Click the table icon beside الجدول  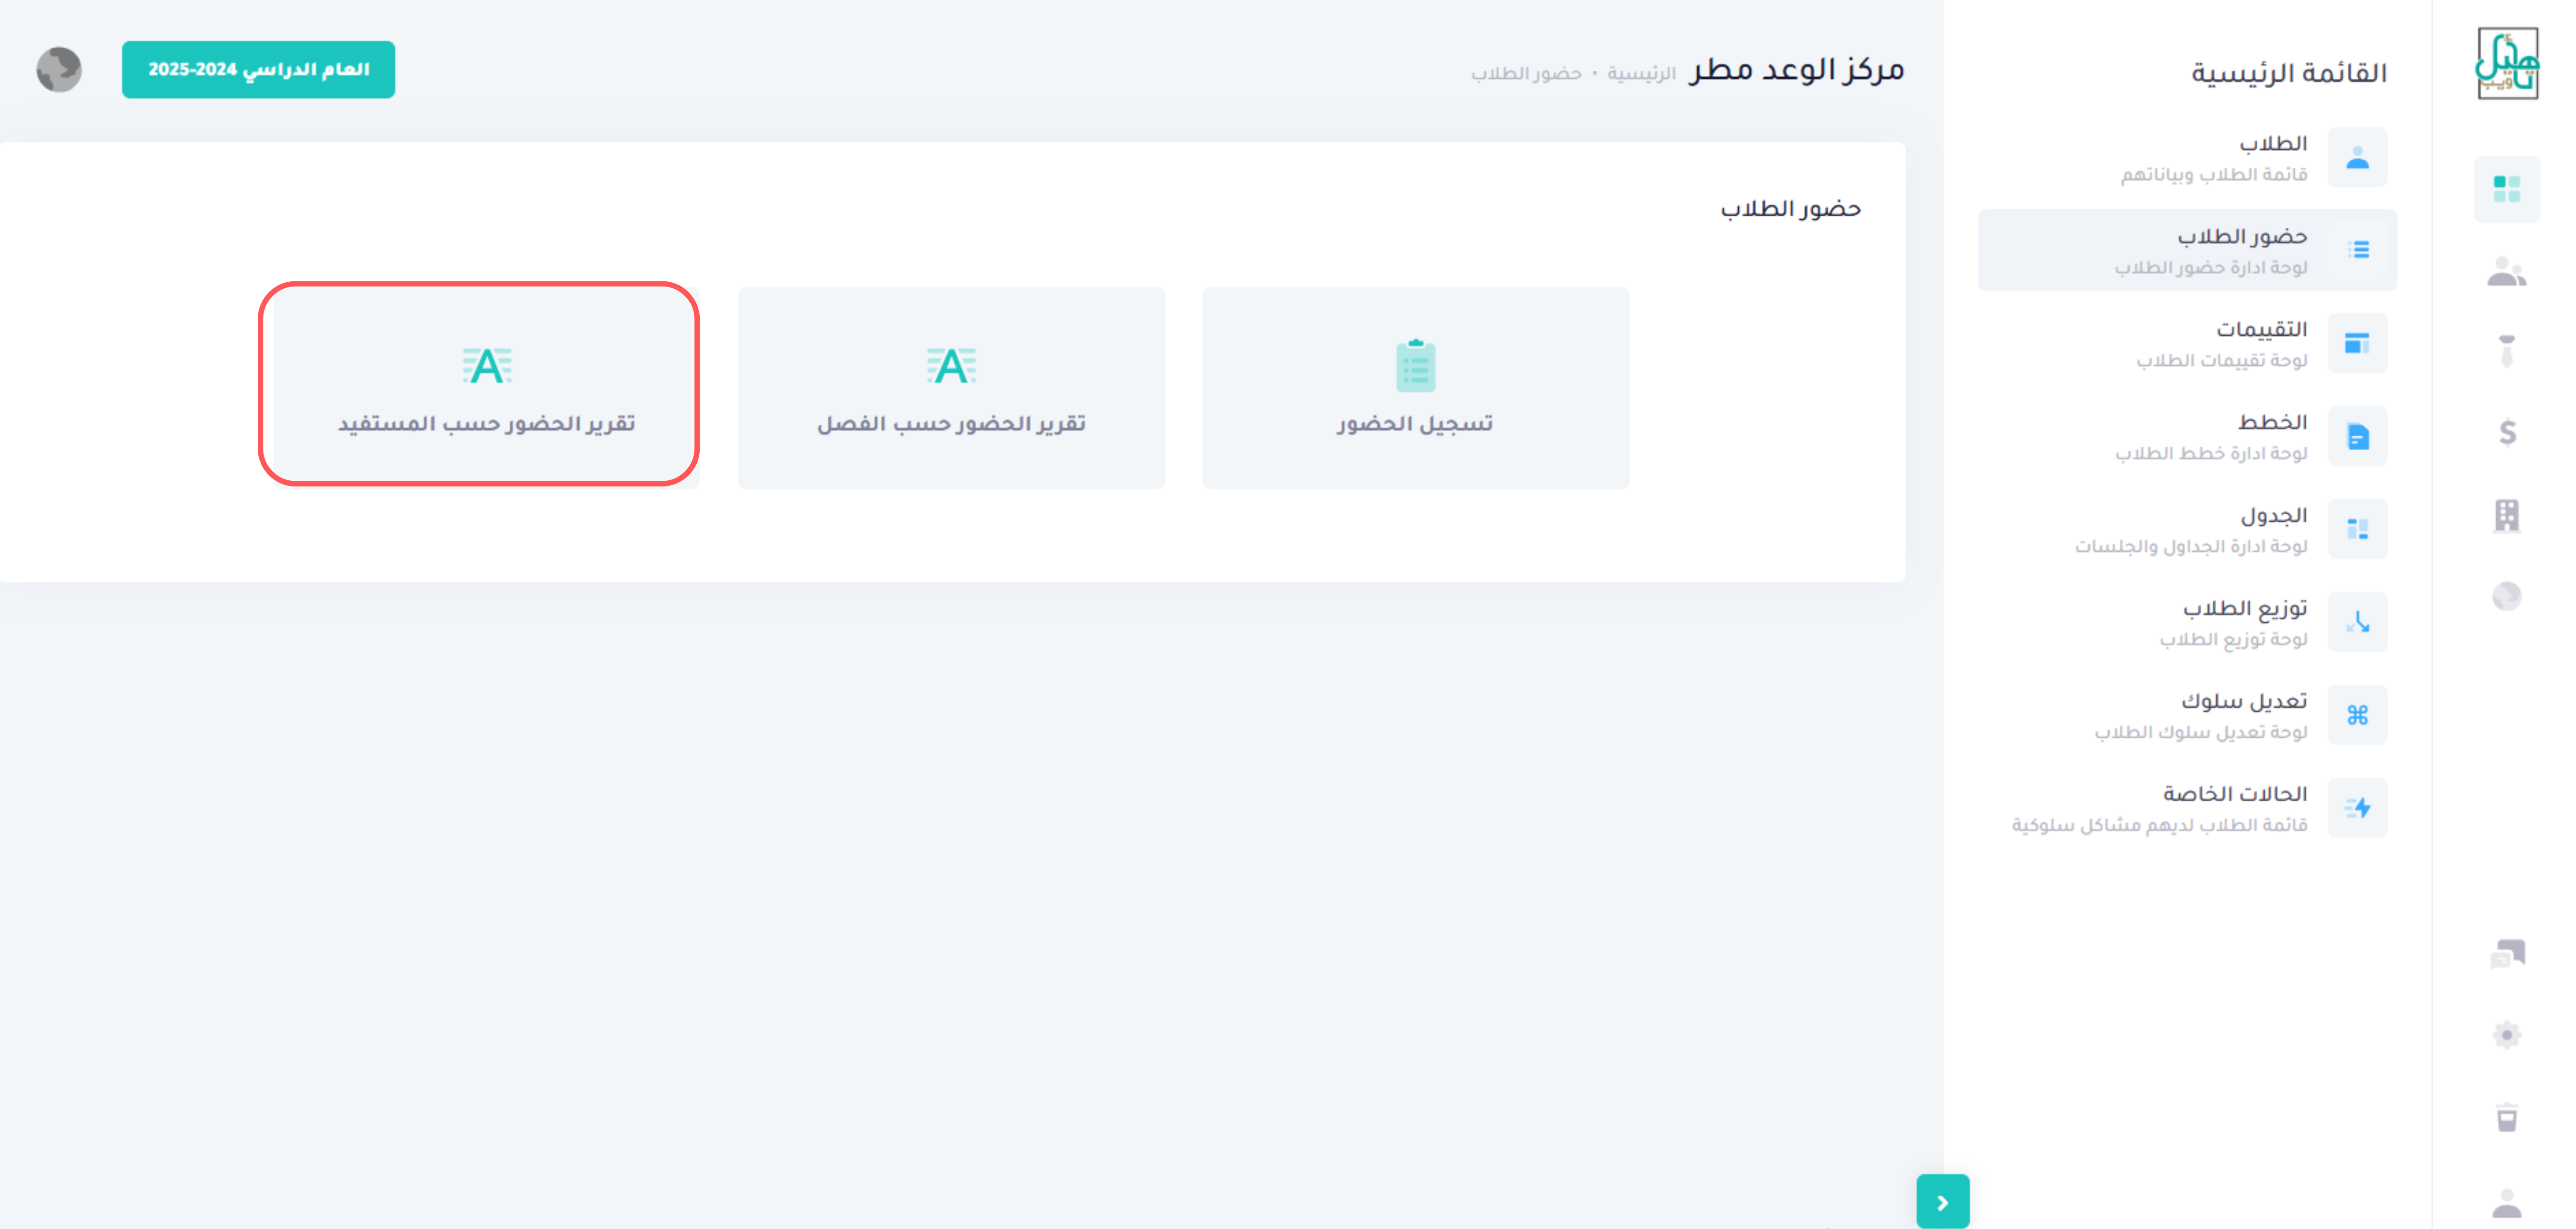coord(2357,529)
